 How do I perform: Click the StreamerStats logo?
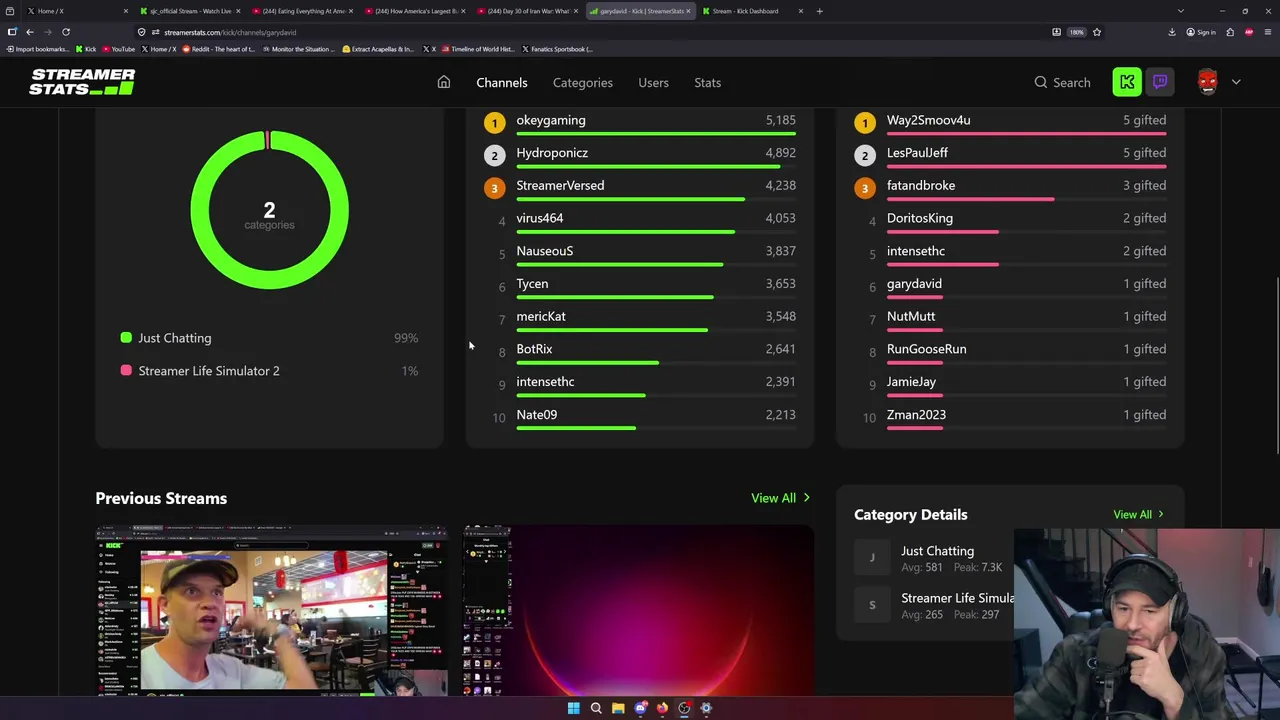click(x=82, y=82)
